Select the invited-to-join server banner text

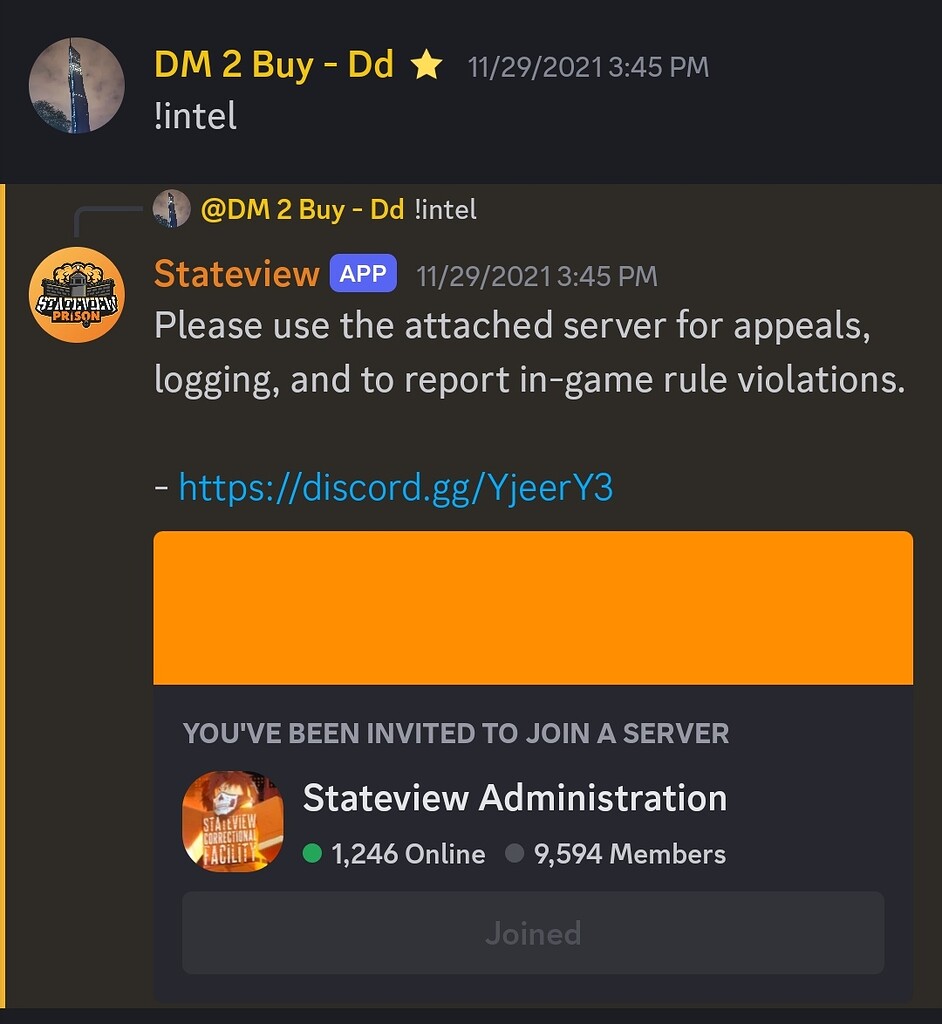[456, 733]
